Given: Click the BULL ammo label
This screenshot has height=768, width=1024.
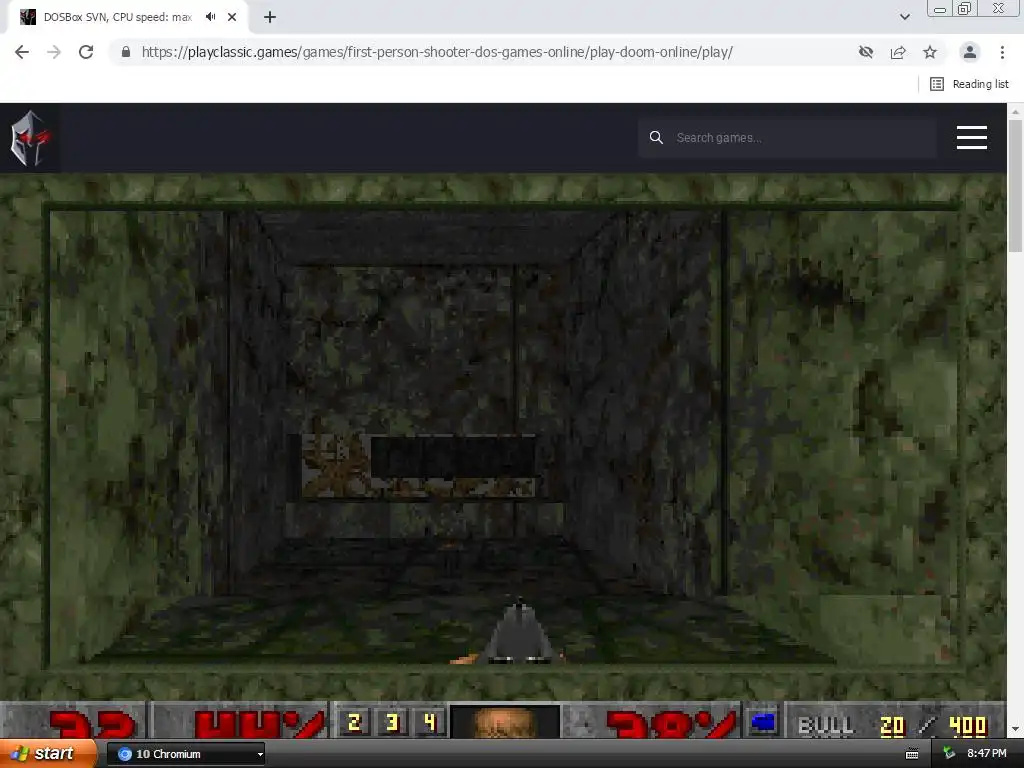Looking at the screenshot, I should tap(826, 725).
